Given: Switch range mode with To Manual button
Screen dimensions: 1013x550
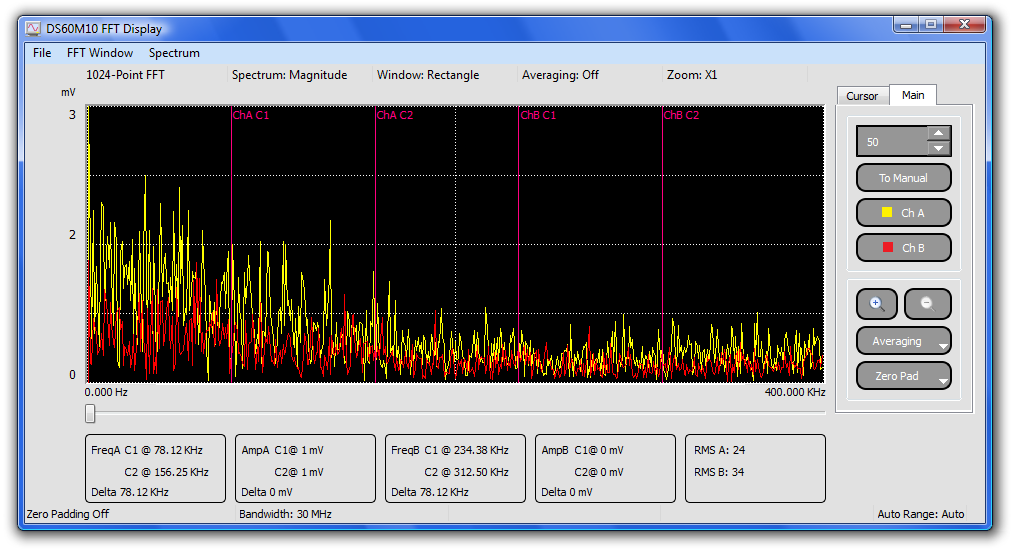Looking at the screenshot, I should pos(903,178).
